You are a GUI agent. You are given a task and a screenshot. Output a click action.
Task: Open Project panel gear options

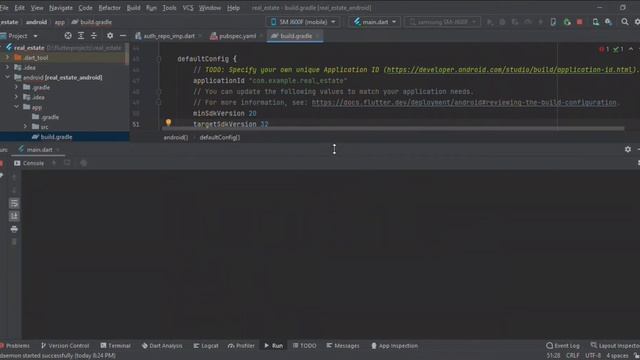110,36
